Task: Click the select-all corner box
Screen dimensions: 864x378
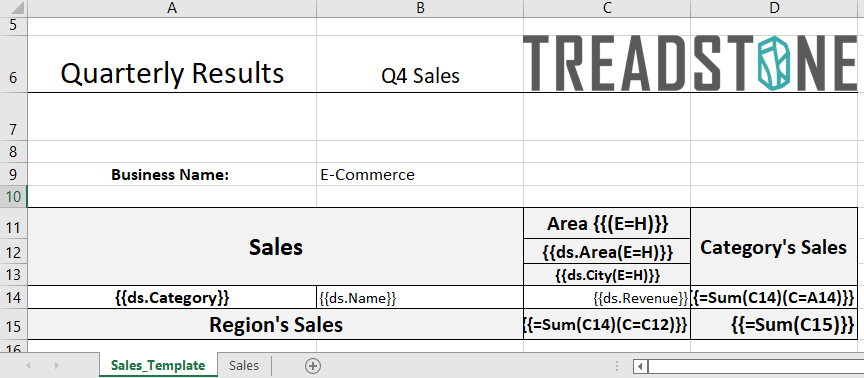Action: tap(13, 8)
